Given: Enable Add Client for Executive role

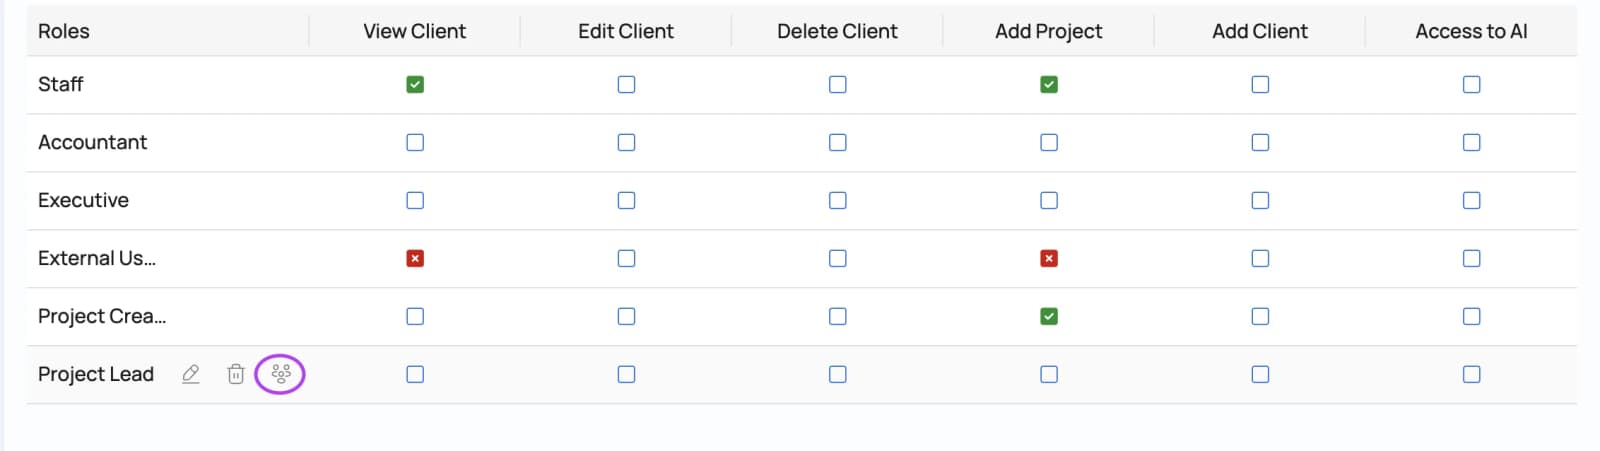Looking at the screenshot, I should (1260, 200).
